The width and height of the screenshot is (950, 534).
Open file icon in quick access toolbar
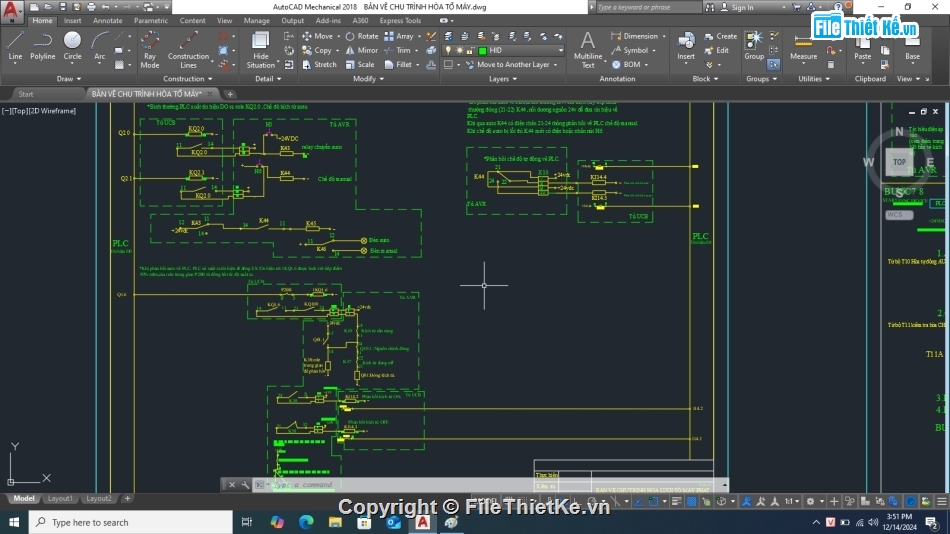point(48,7)
